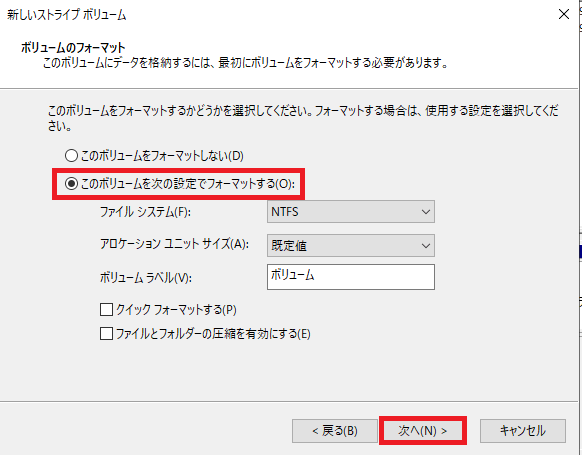Click the subtitle about データを格納する

coord(245,63)
